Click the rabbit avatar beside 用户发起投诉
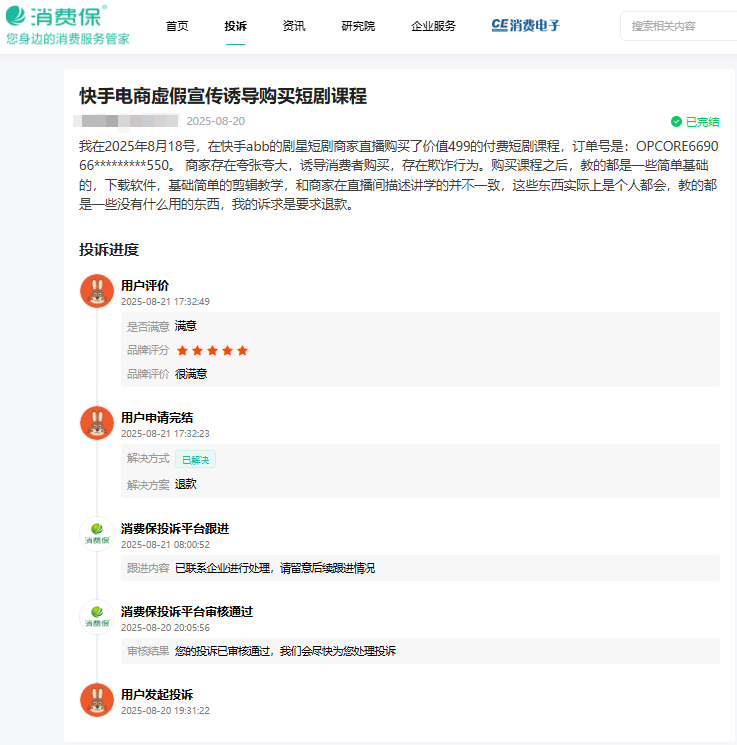The width and height of the screenshot is (737, 745). pyautogui.click(x=97, y=700)
